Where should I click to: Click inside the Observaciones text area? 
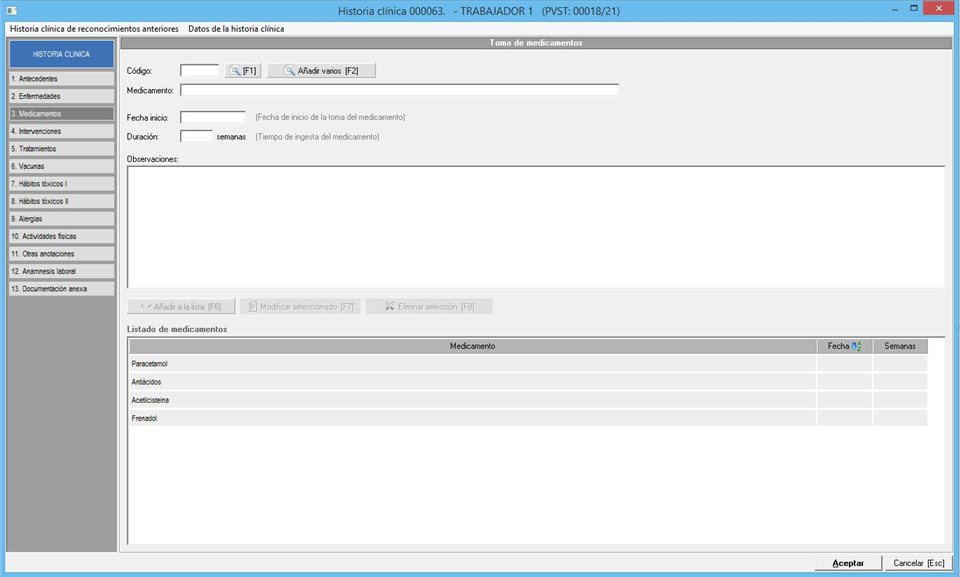click(536, 227)
